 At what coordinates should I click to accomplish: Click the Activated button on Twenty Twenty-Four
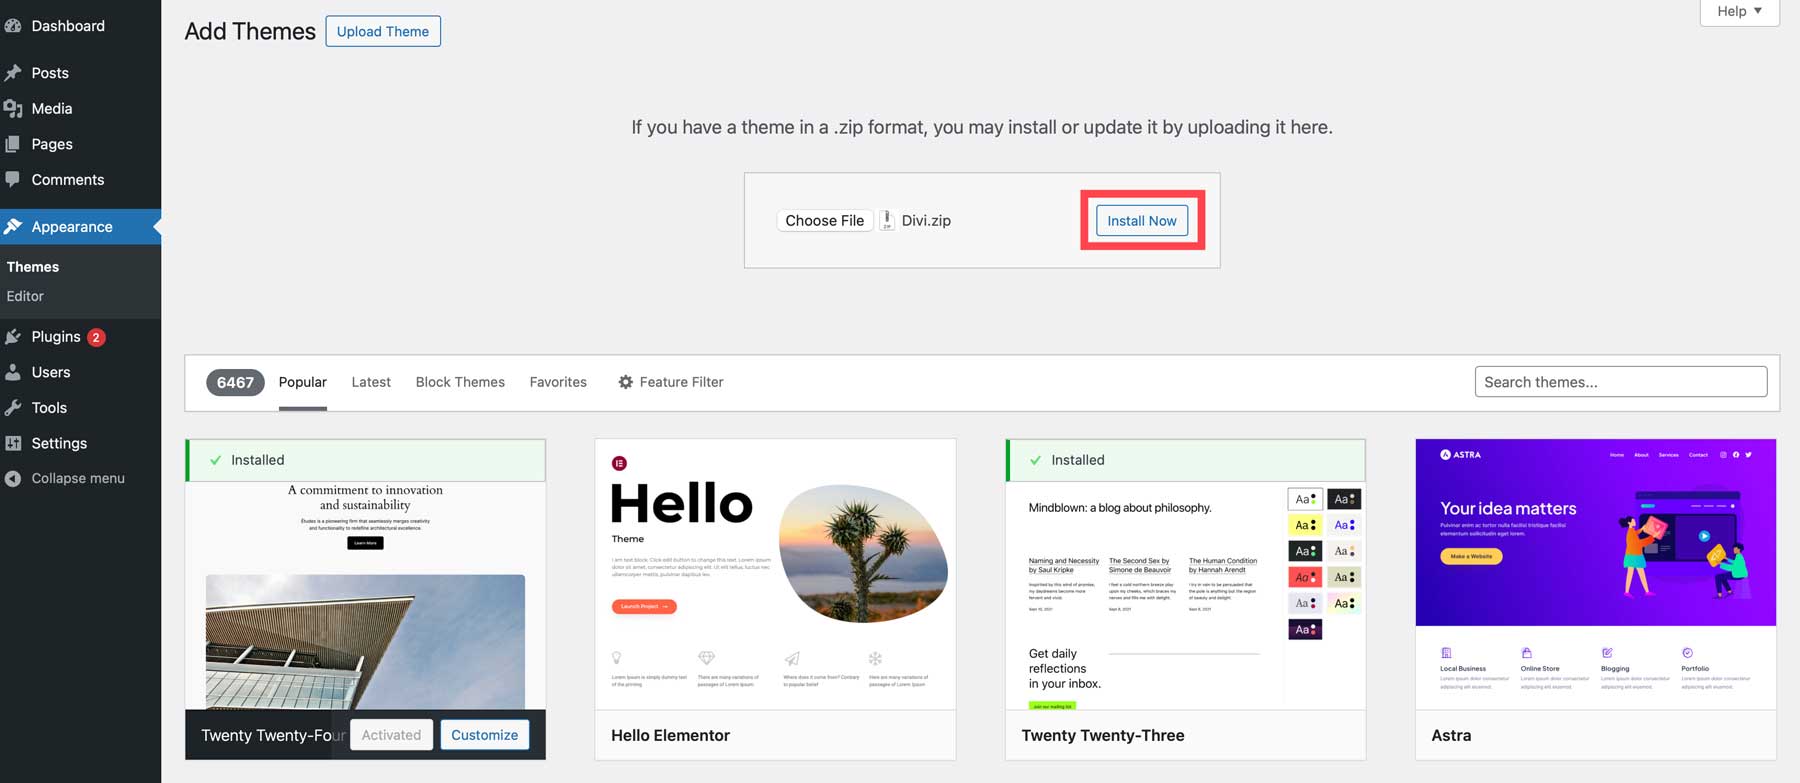point(391,735)
